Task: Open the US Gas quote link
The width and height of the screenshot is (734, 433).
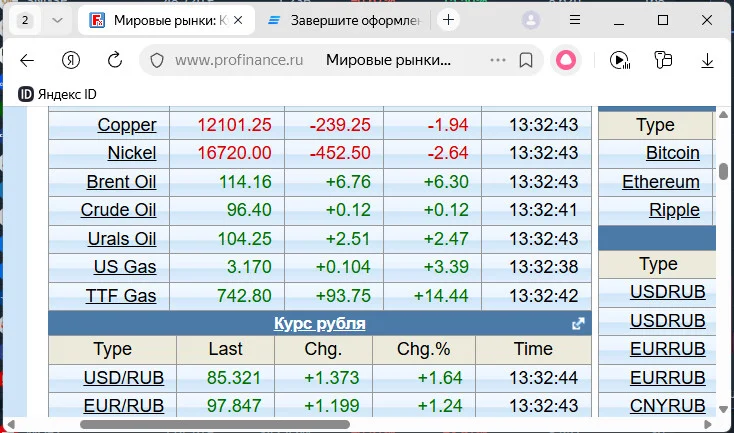Action: pyautogui.click(x=125, y=267)
